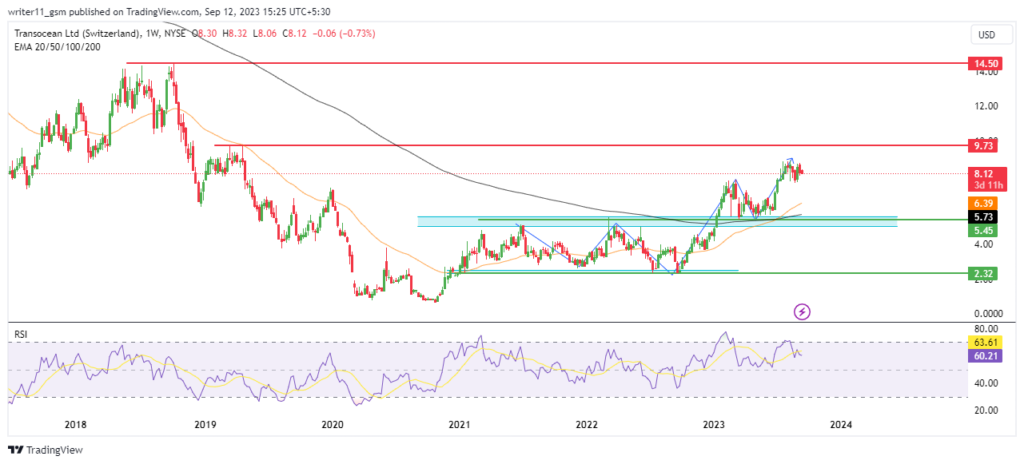This screenshot has width=1024, height=464.
Task: Click the 40.00 RSI axis label
Action: click(984, 383)
